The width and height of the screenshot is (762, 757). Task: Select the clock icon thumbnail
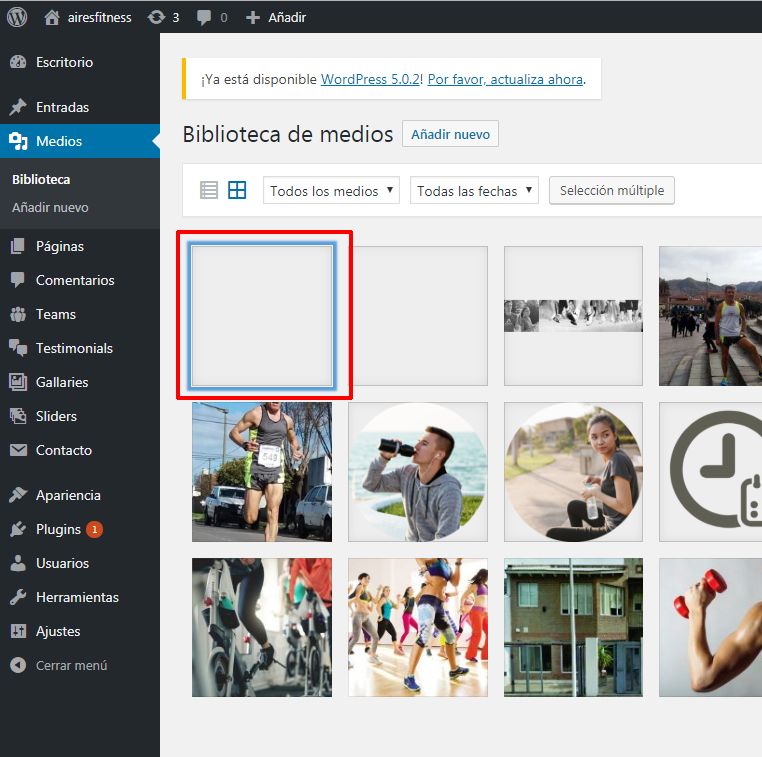[x=710, y=472]
